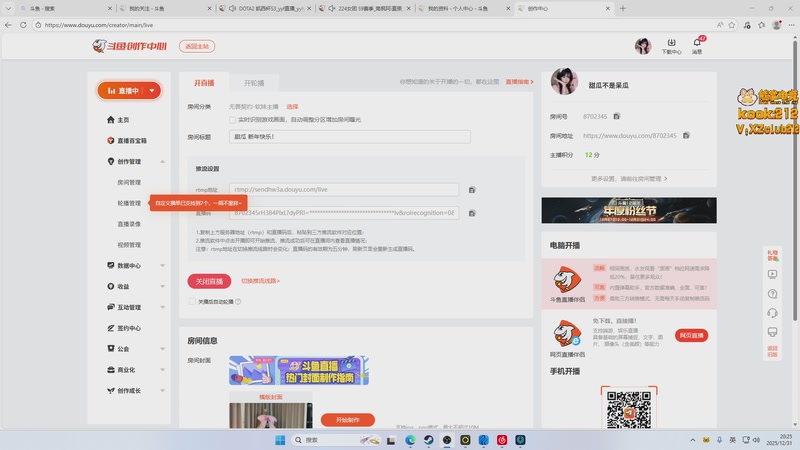Click the 返回主站 button
This screenshot has width=800, height=450.
[x=197, y=46]
